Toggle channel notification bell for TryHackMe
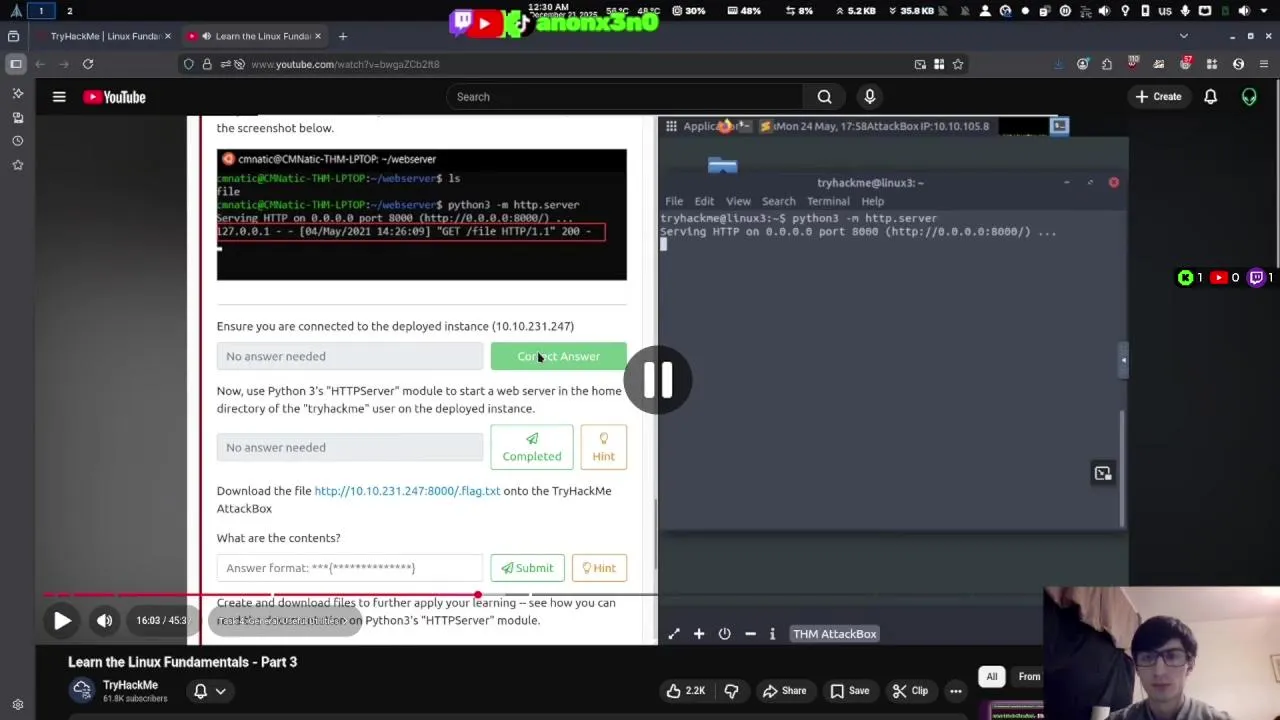 point(200,691)
